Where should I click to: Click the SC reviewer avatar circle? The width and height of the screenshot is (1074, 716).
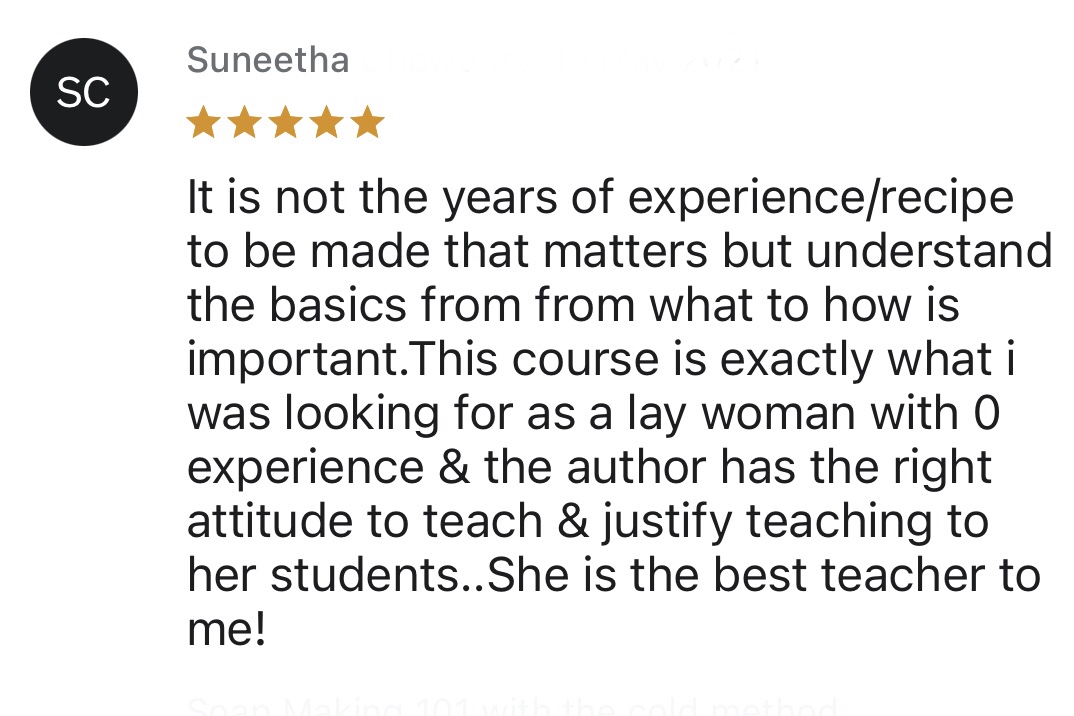click(84, 92)
